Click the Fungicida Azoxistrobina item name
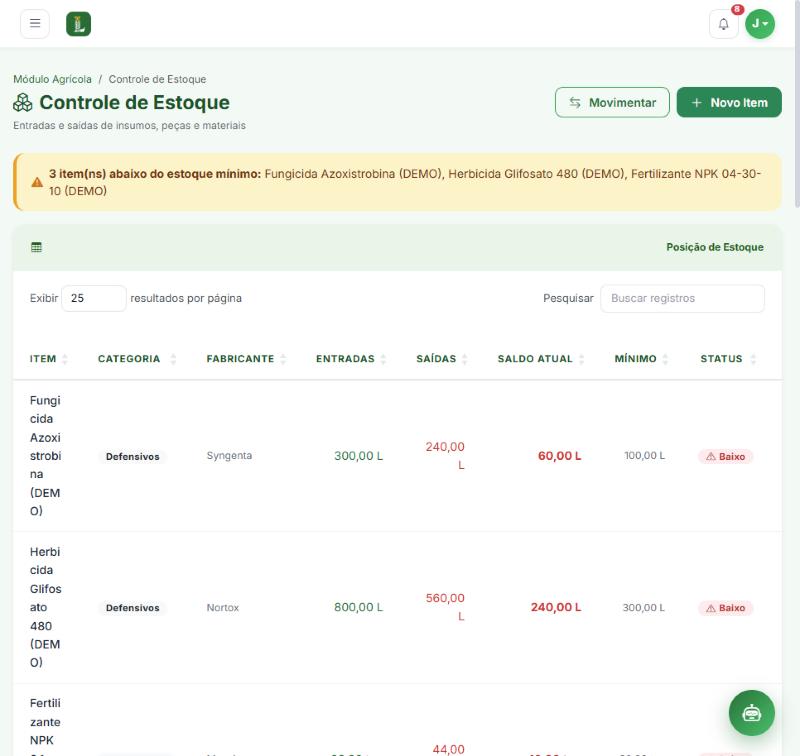800x756 pixels. pyautogui.click(x=45, y=456)
